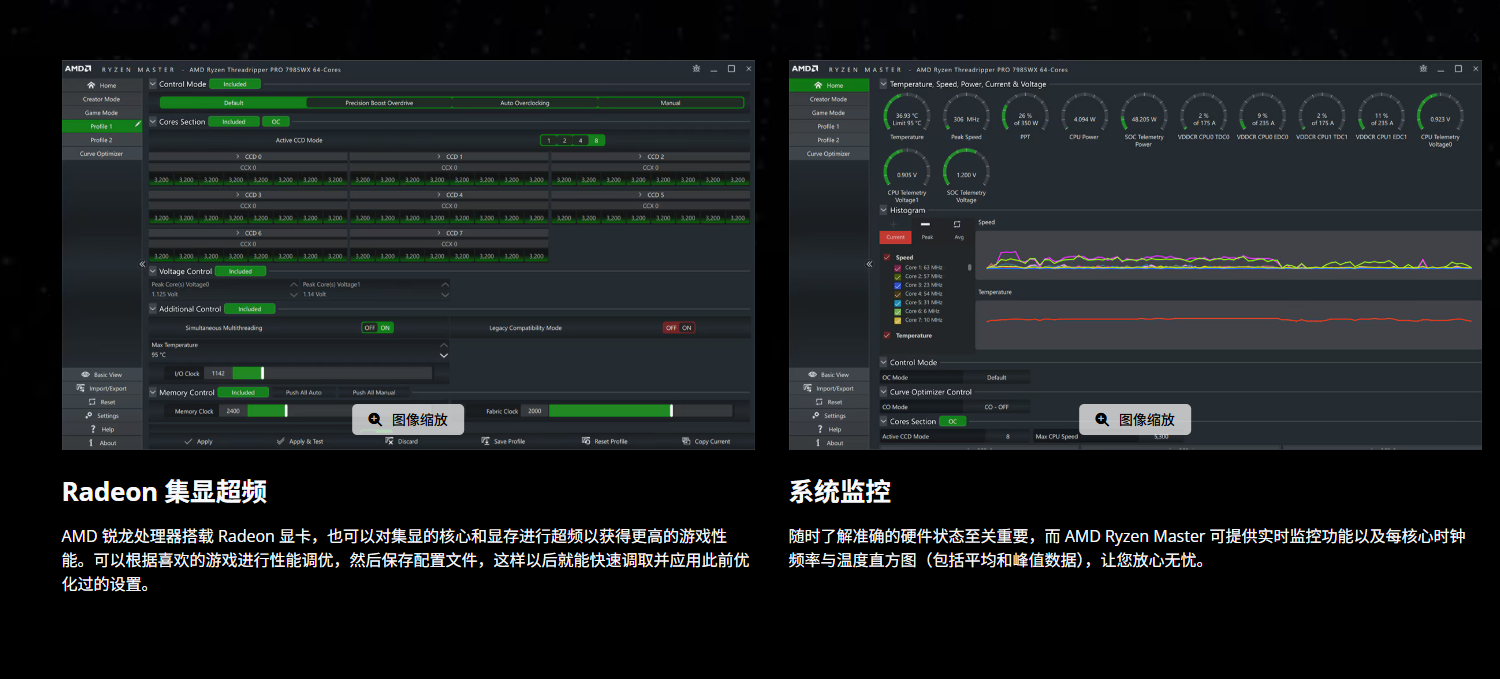This screenshot has width=1500, height=679.
Task: Click the Discard icon in bottom bar
Action: click(389, 441)
